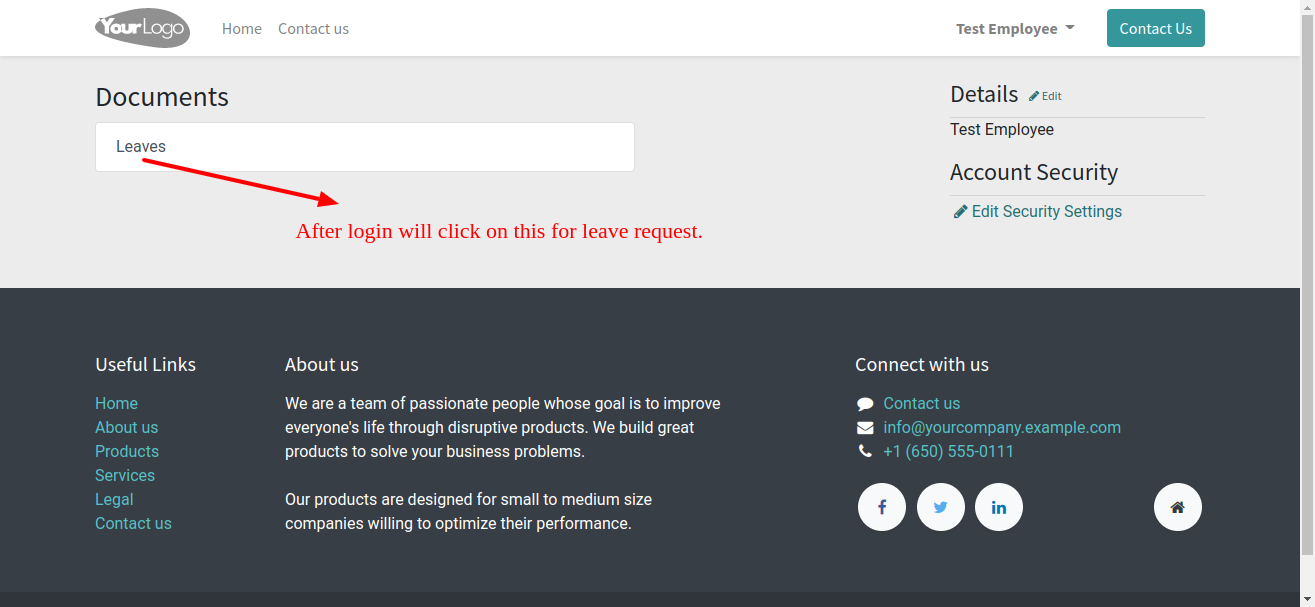The image size is (1315, 607).
Task: Click the phone icon beside the number
Action: 865,452
